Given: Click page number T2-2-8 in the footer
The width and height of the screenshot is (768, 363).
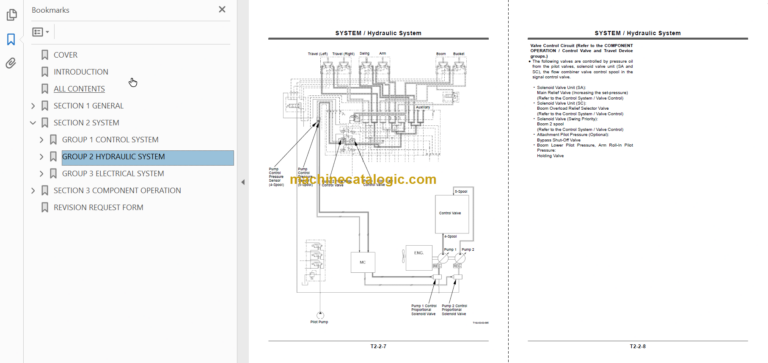Looking at the screenshot, I should (638, 346).
